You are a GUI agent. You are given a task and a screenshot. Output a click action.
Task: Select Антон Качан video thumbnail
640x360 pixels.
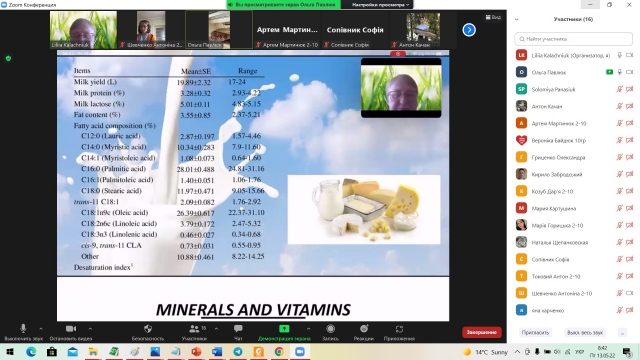(x=423, y=30)
